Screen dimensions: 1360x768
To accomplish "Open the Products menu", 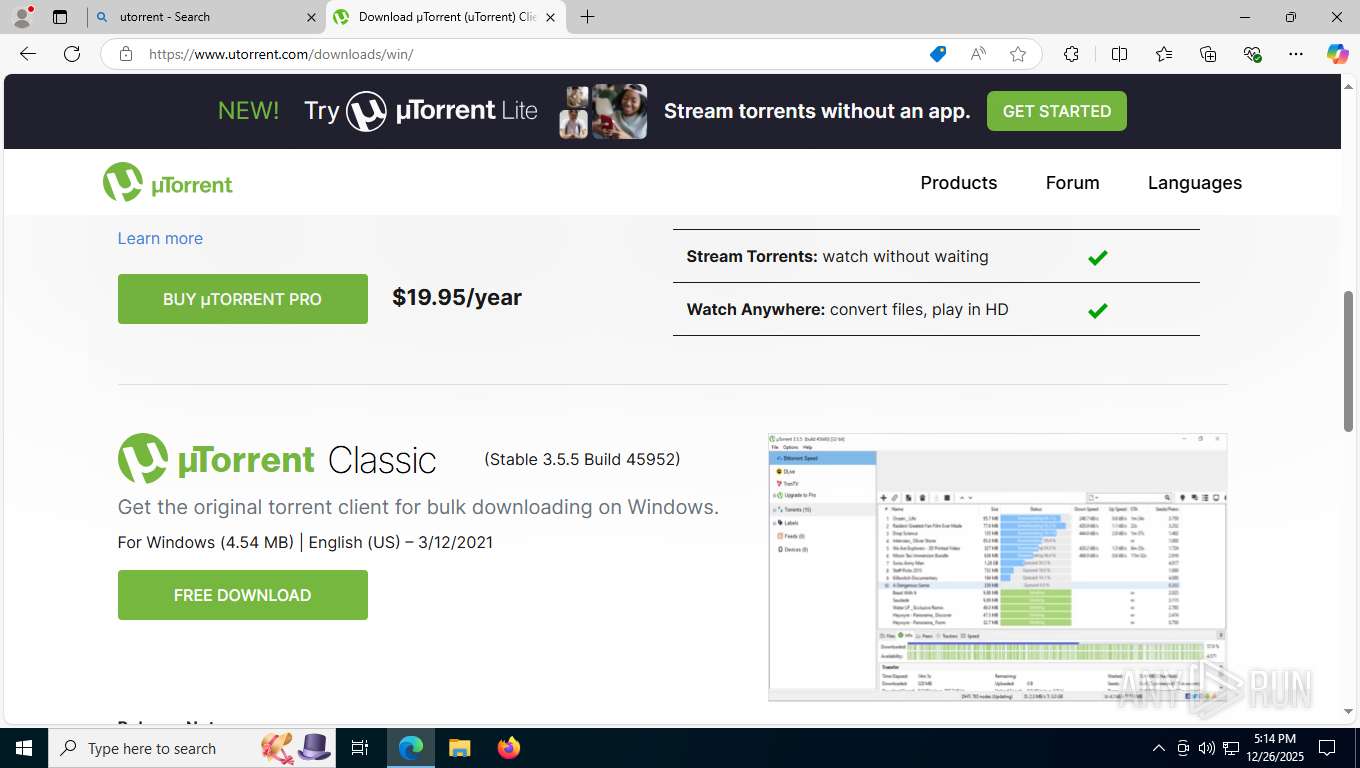I will coord(959,183).
